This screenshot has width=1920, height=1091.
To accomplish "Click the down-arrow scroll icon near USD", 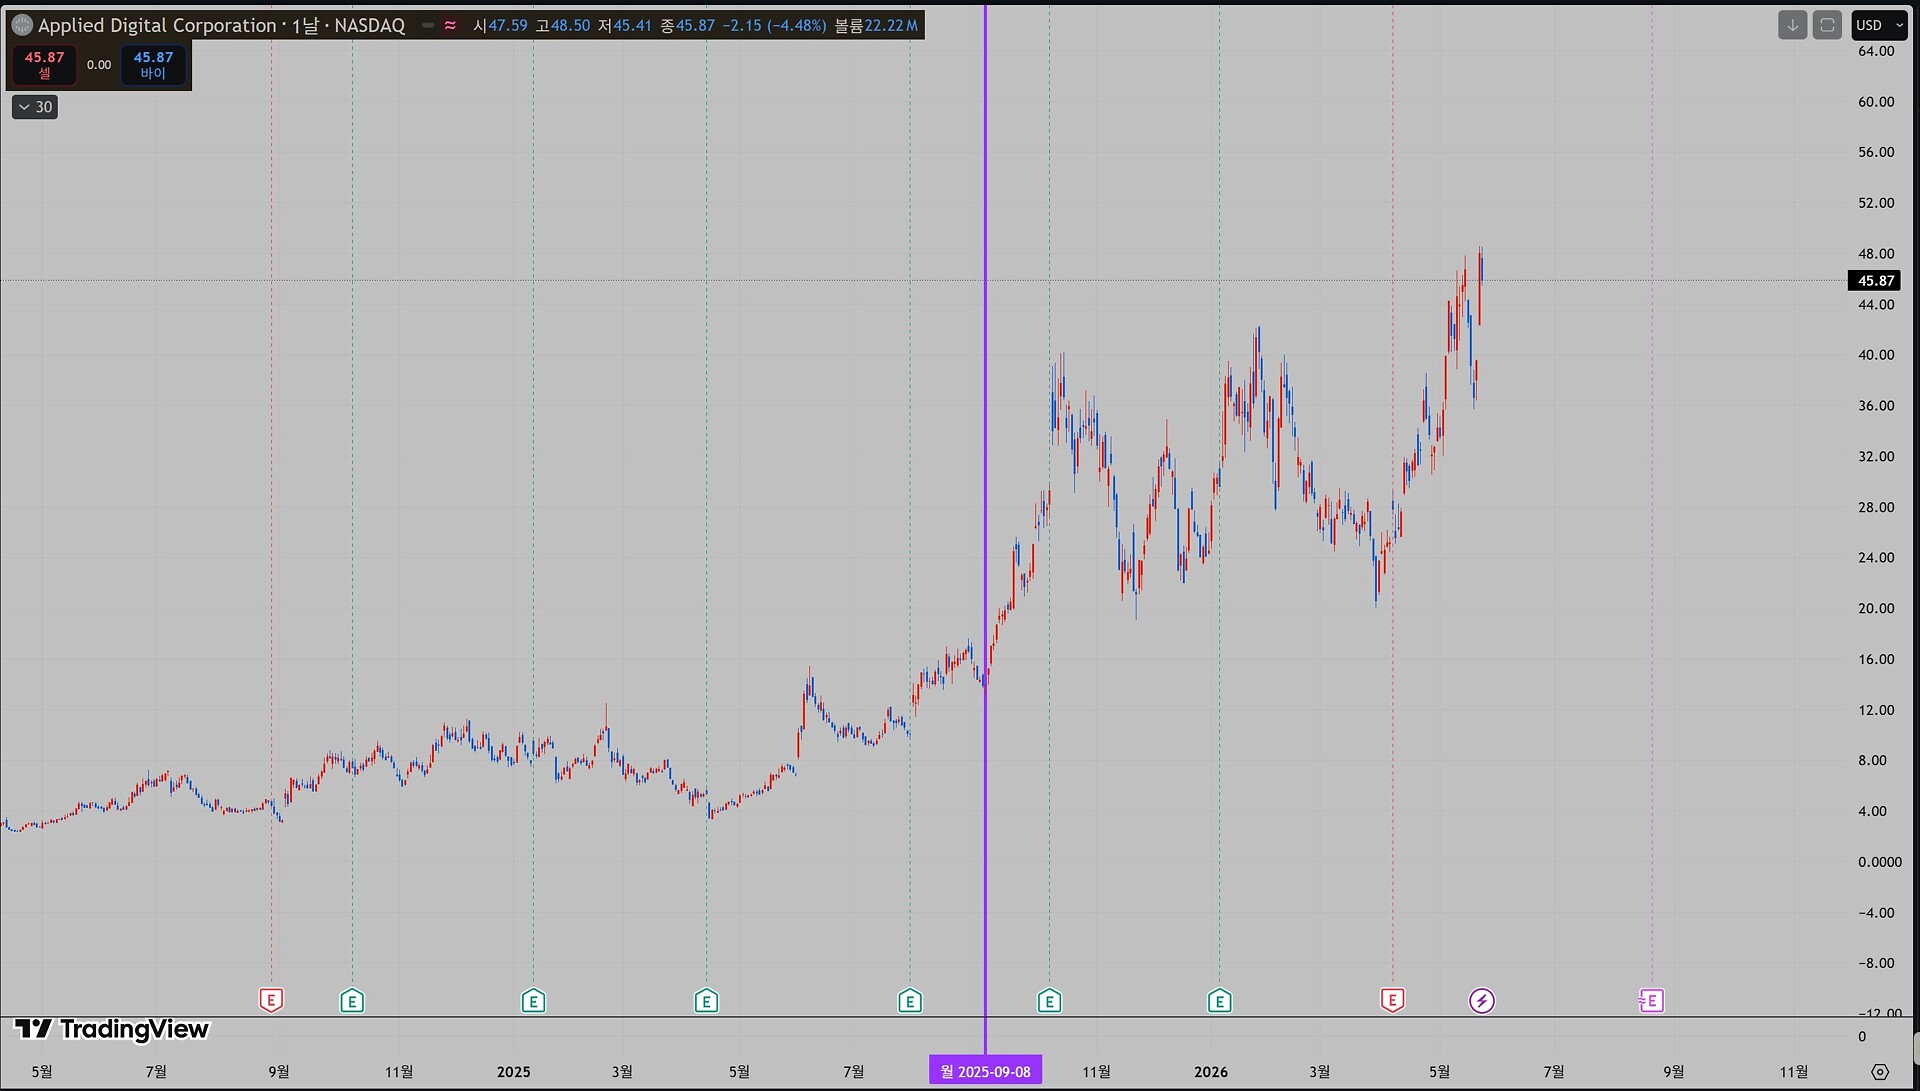I will pyautogui.click(x=1792, y=25).
